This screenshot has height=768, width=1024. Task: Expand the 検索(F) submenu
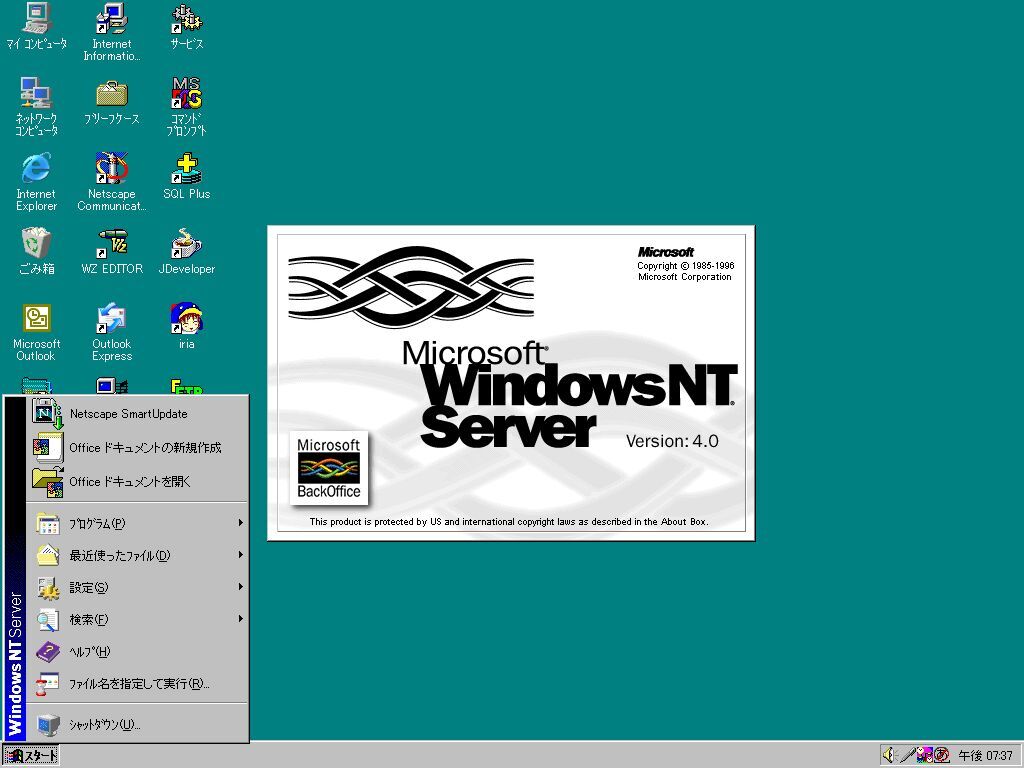138,619
